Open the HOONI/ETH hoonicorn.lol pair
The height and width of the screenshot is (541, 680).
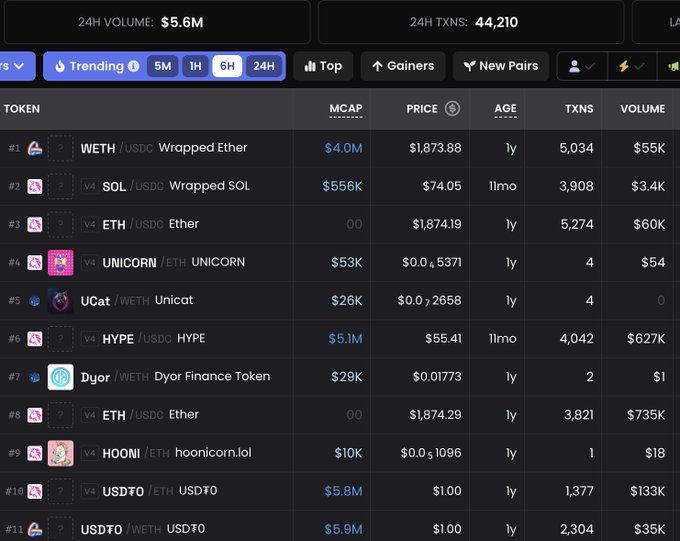click(338, 453)
